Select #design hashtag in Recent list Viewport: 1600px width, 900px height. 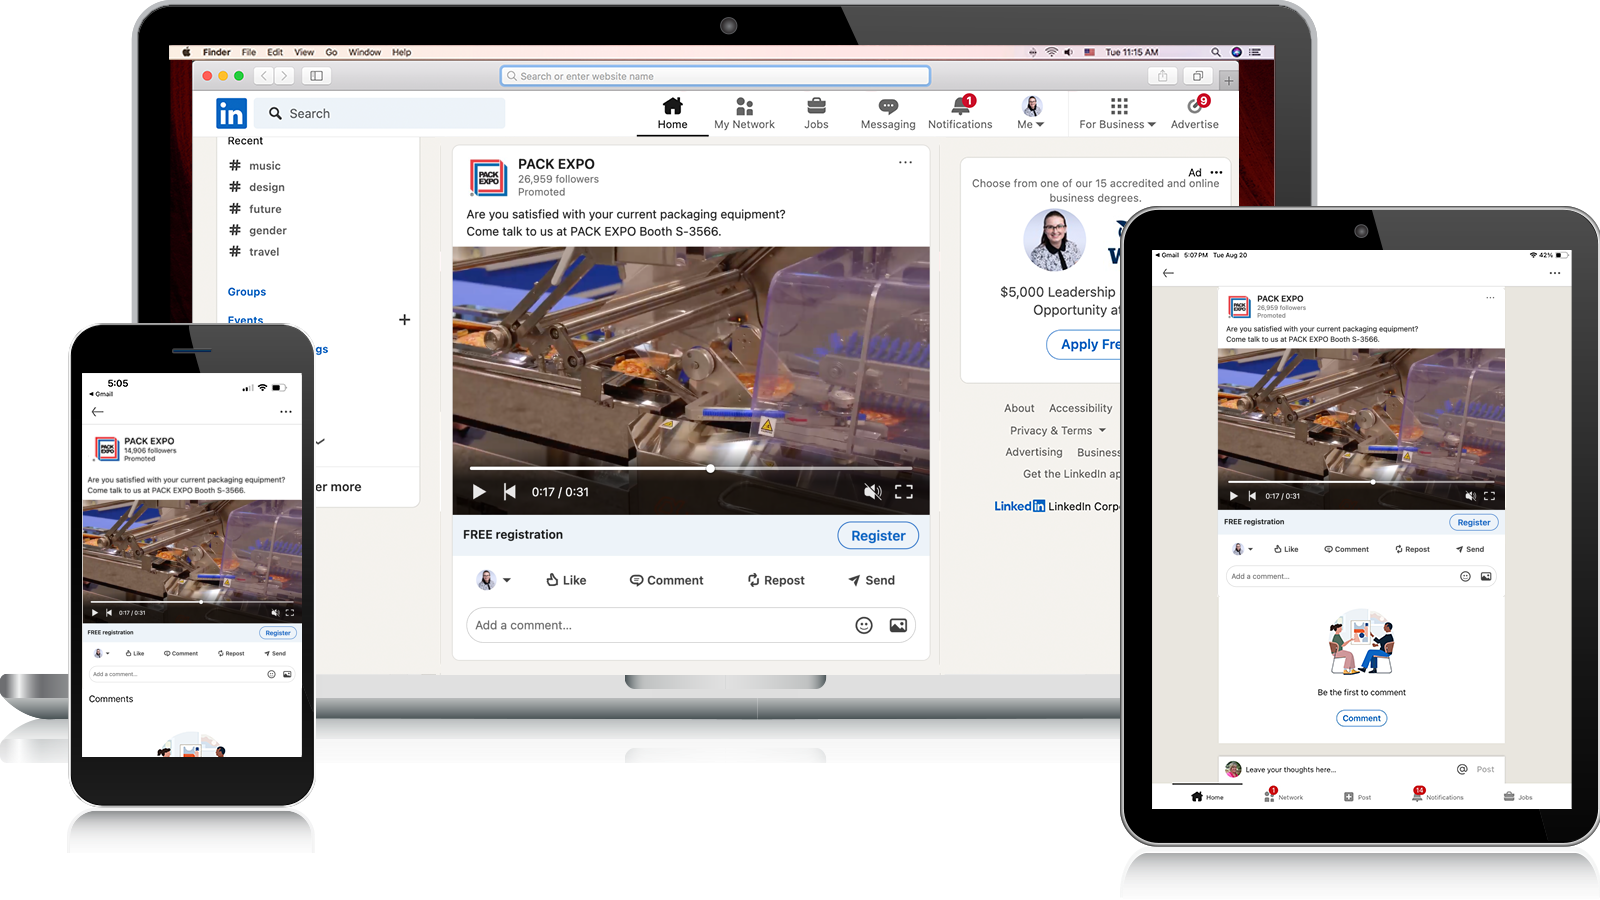[x=257, y=187]
